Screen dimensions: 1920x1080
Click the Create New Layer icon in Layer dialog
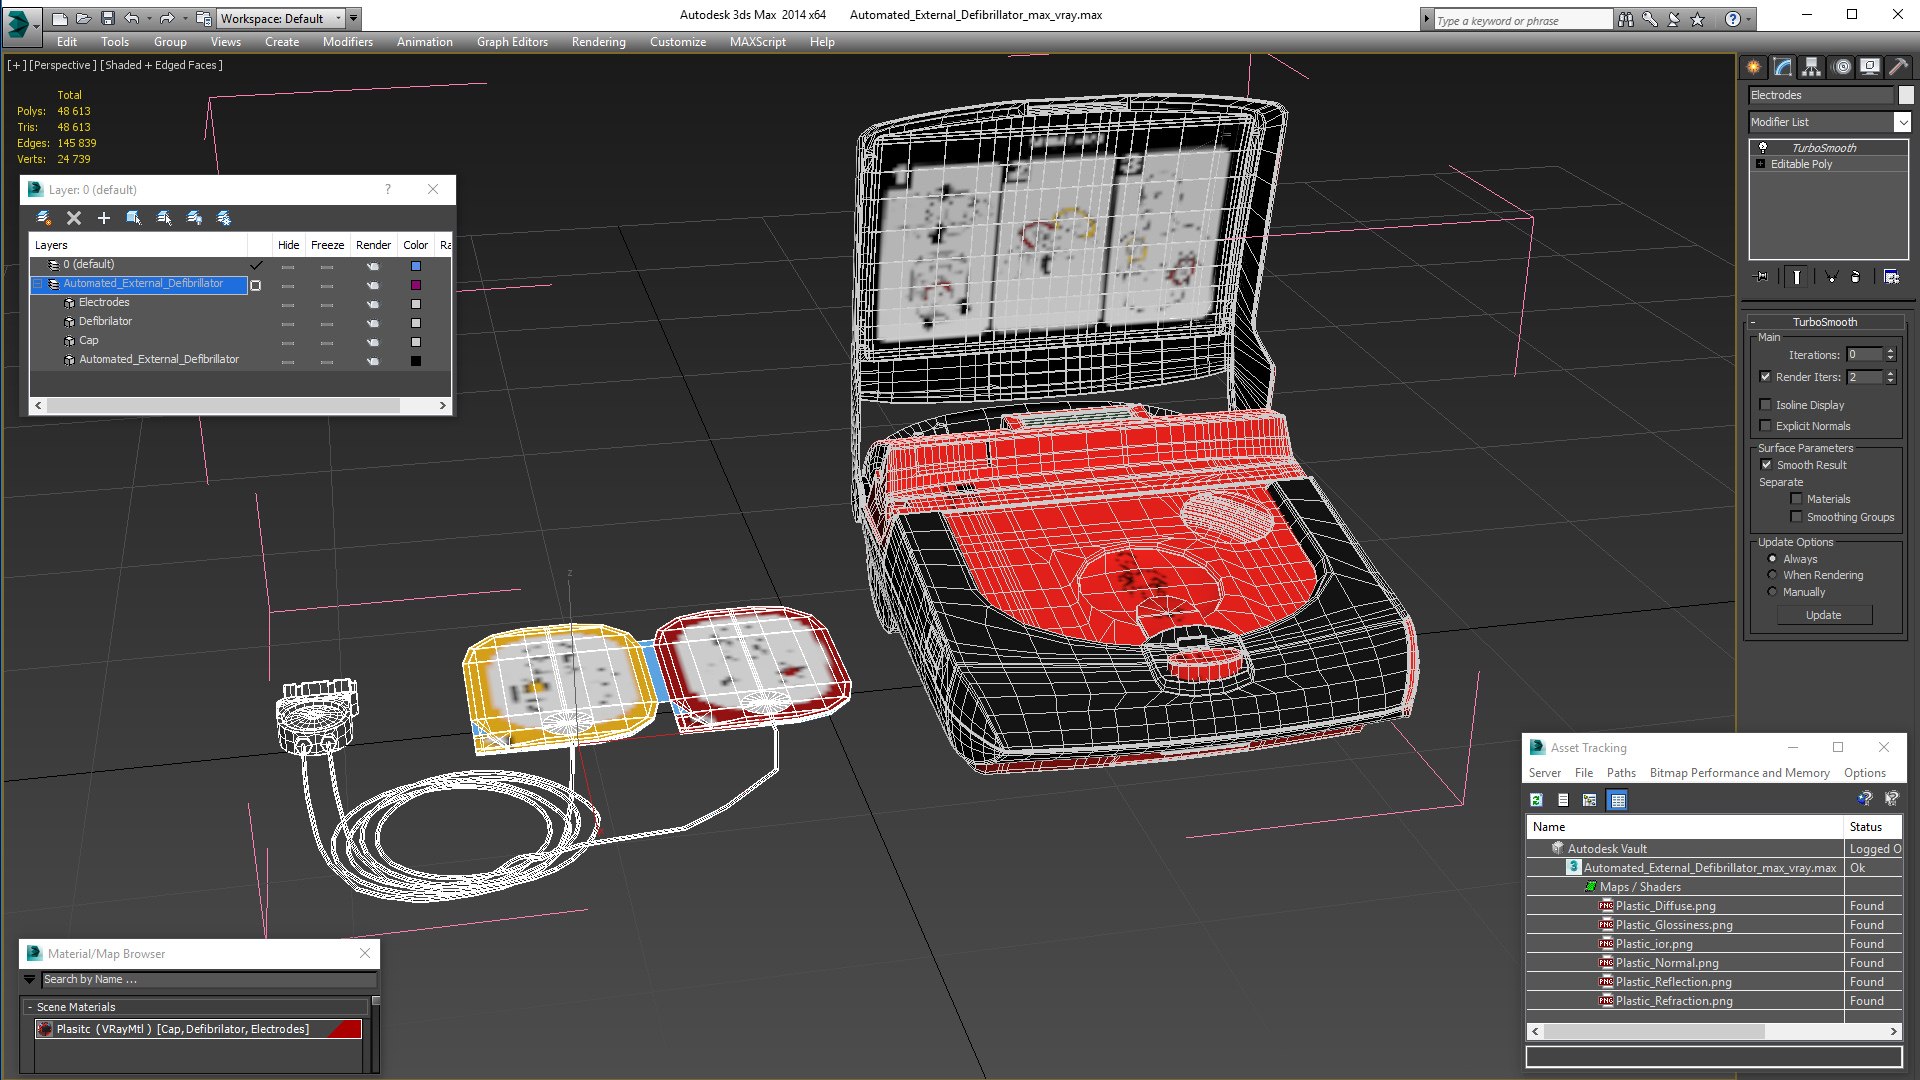[44, 218]
